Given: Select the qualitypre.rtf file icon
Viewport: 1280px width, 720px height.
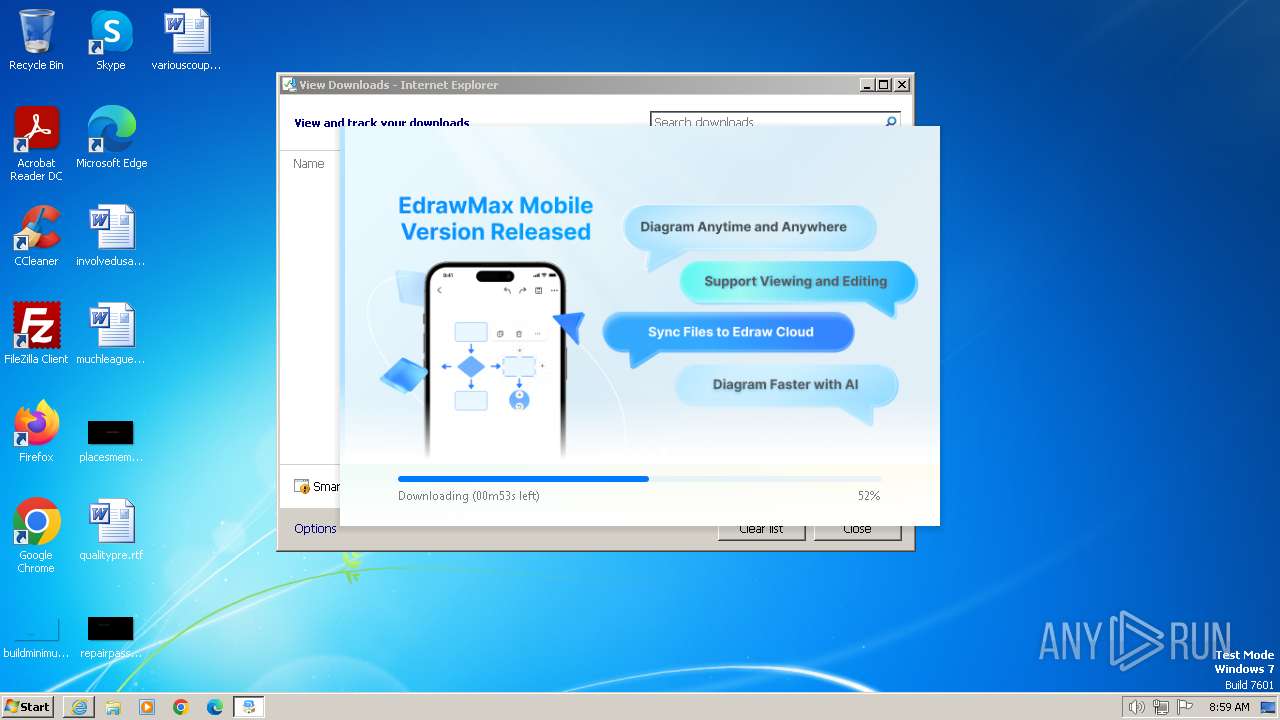Looking at the screenshot, I should (111, 530).
